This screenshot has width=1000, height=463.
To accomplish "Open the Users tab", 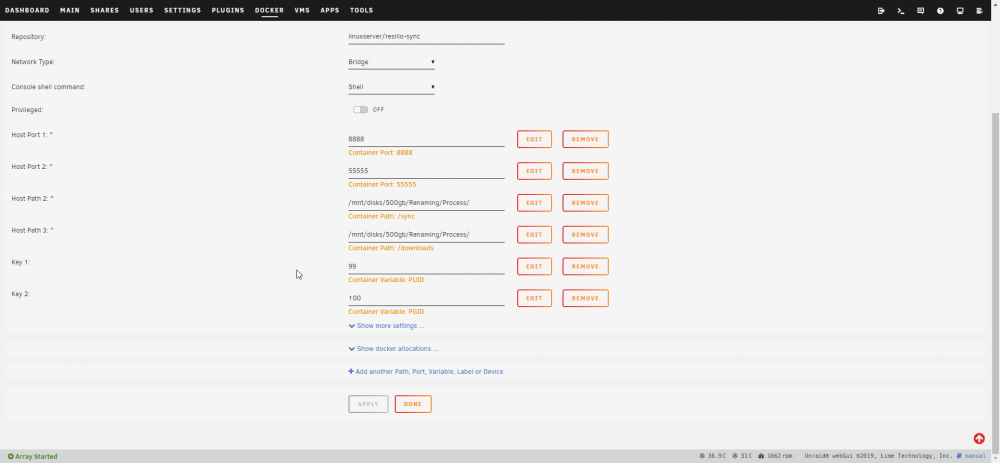I will tap(142, 10).
